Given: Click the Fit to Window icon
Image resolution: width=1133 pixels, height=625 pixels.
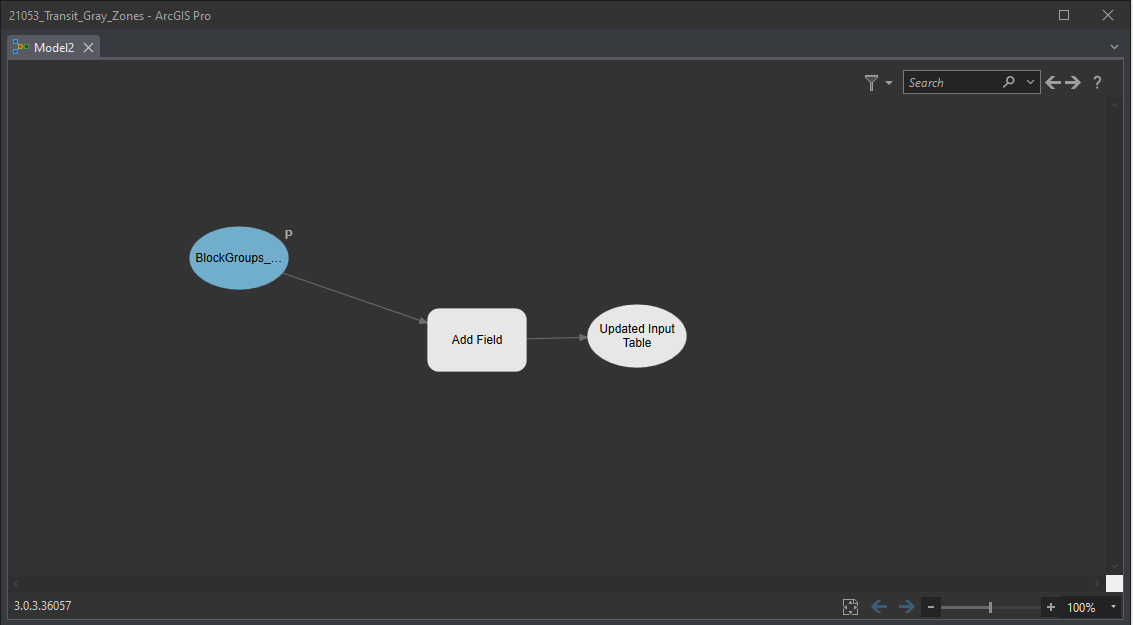Looking at the screenshot, I should [x=850, y=607].
